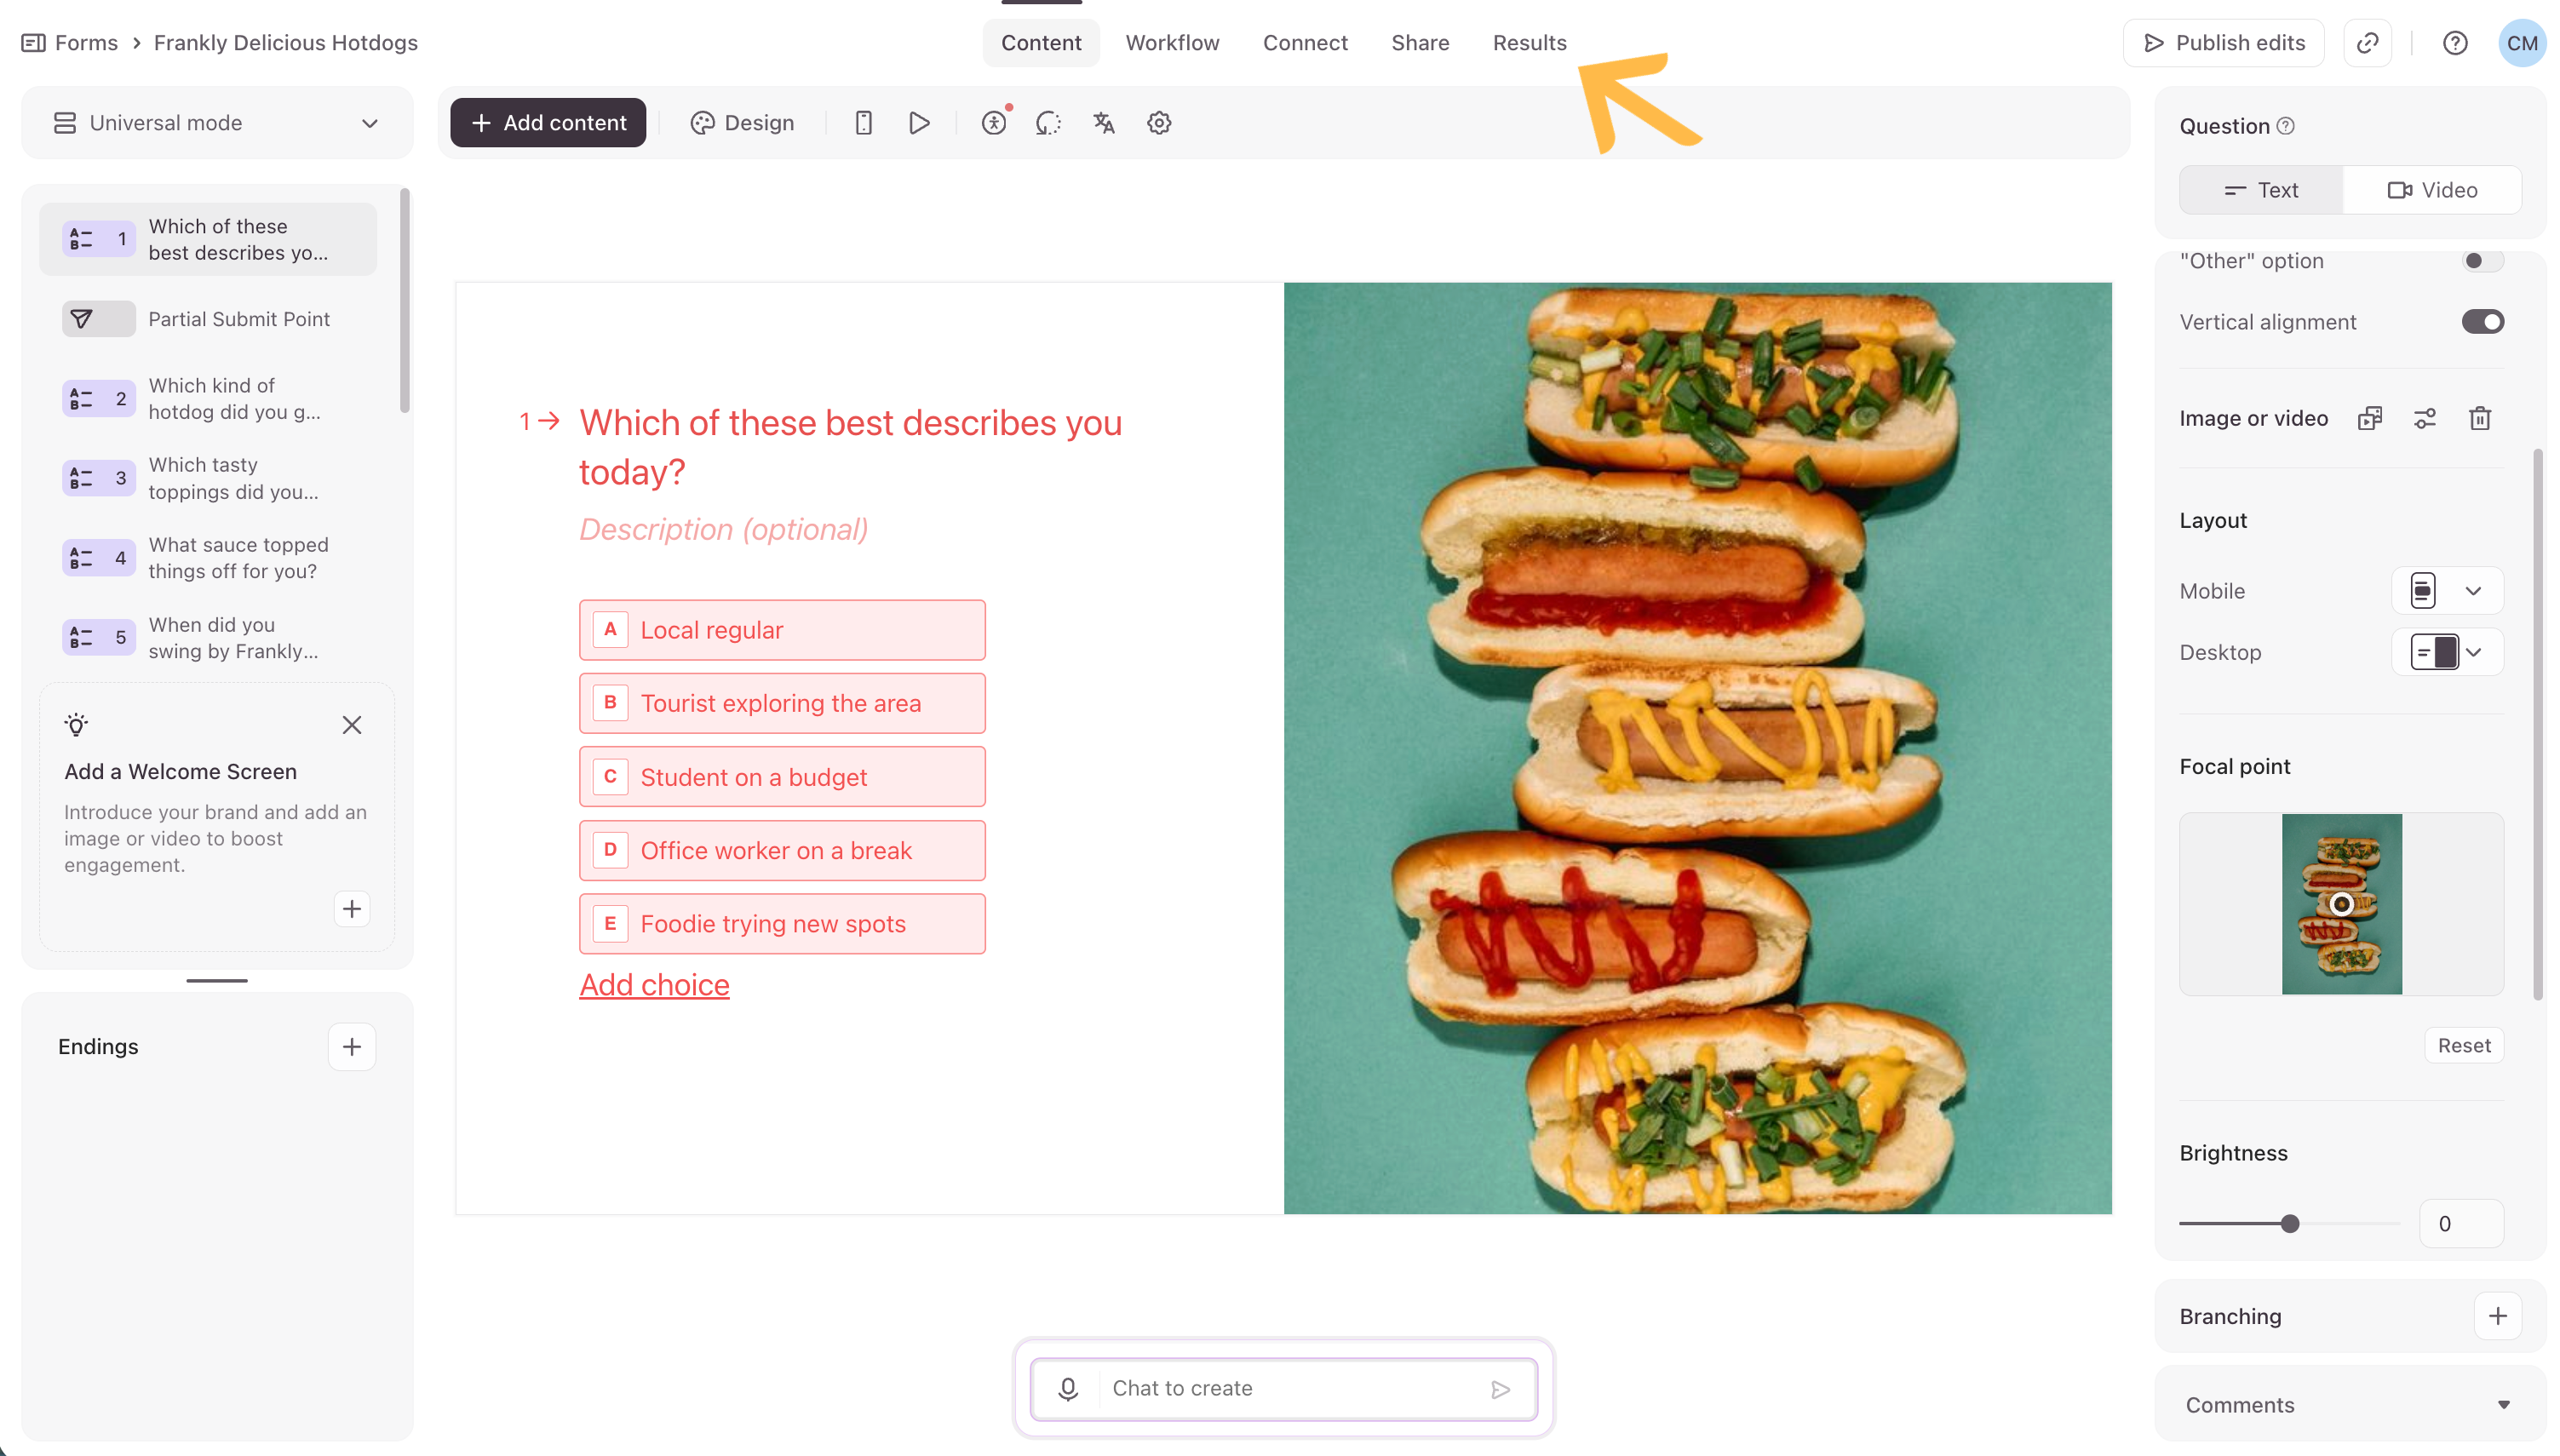
Task: Open the Results tab
Action: 1529,43
